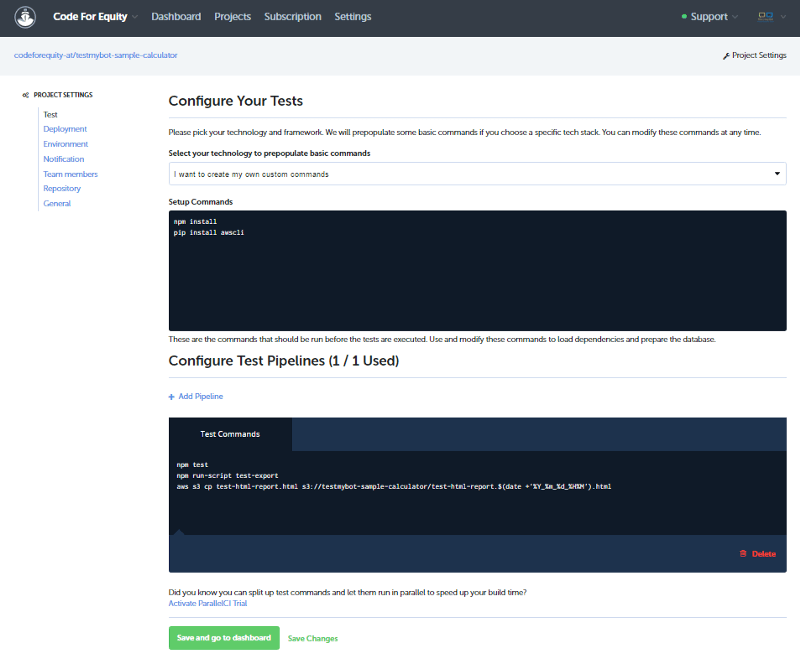Click the Project Settings wrench link
The width and height of the screenshot is (800, 658).
point(755,55)
